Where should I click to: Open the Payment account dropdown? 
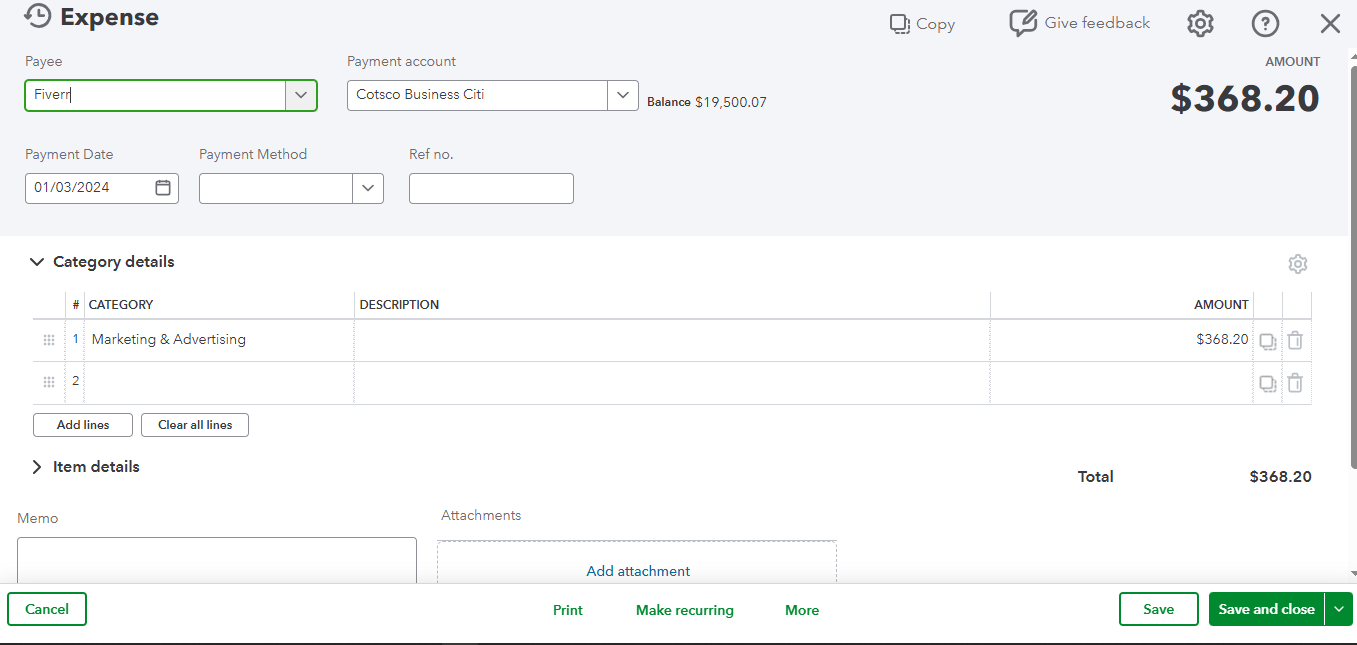[x=622, y=95]
